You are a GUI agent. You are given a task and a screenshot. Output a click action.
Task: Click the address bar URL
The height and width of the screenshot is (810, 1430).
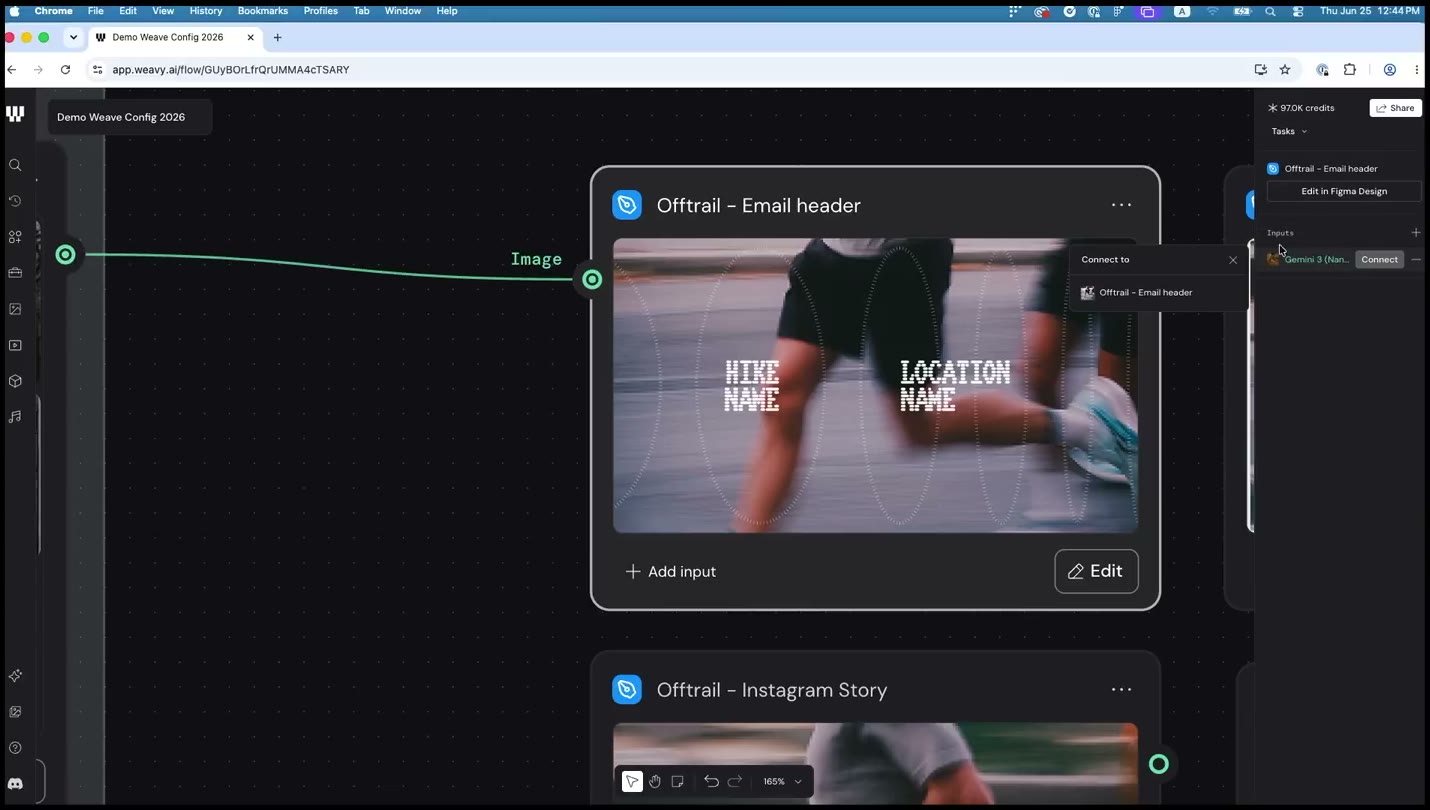(x=231, y=70)
